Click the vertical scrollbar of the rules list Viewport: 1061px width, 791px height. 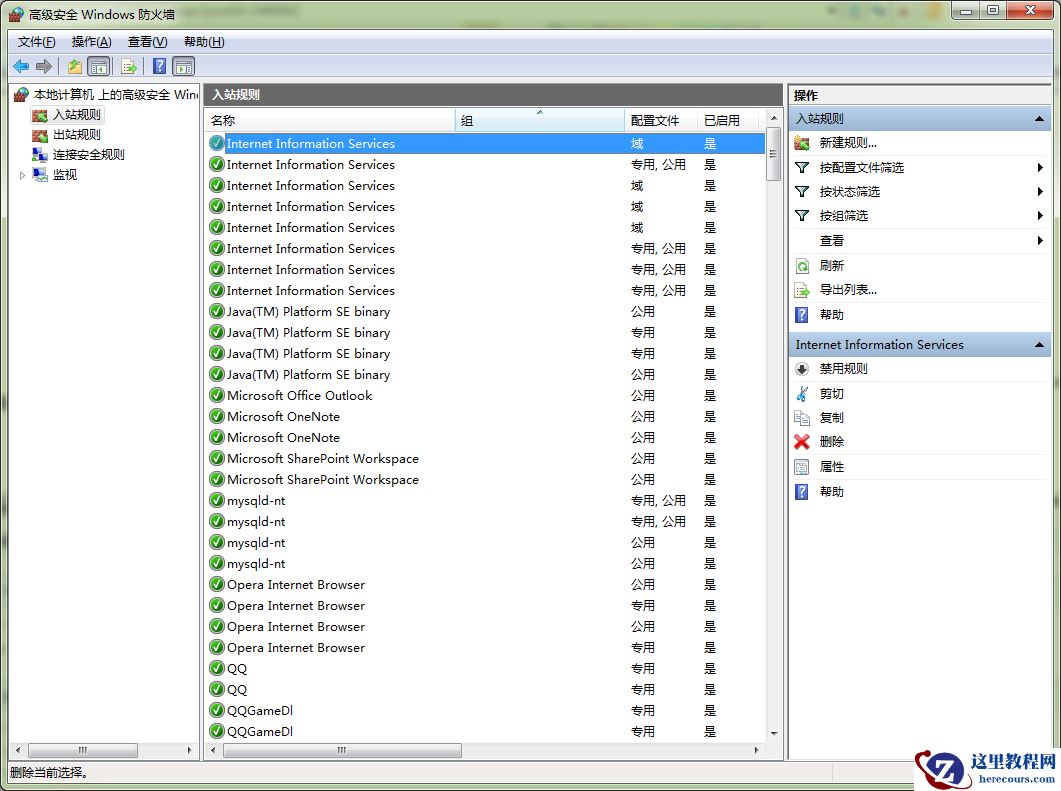click(773, 150)
